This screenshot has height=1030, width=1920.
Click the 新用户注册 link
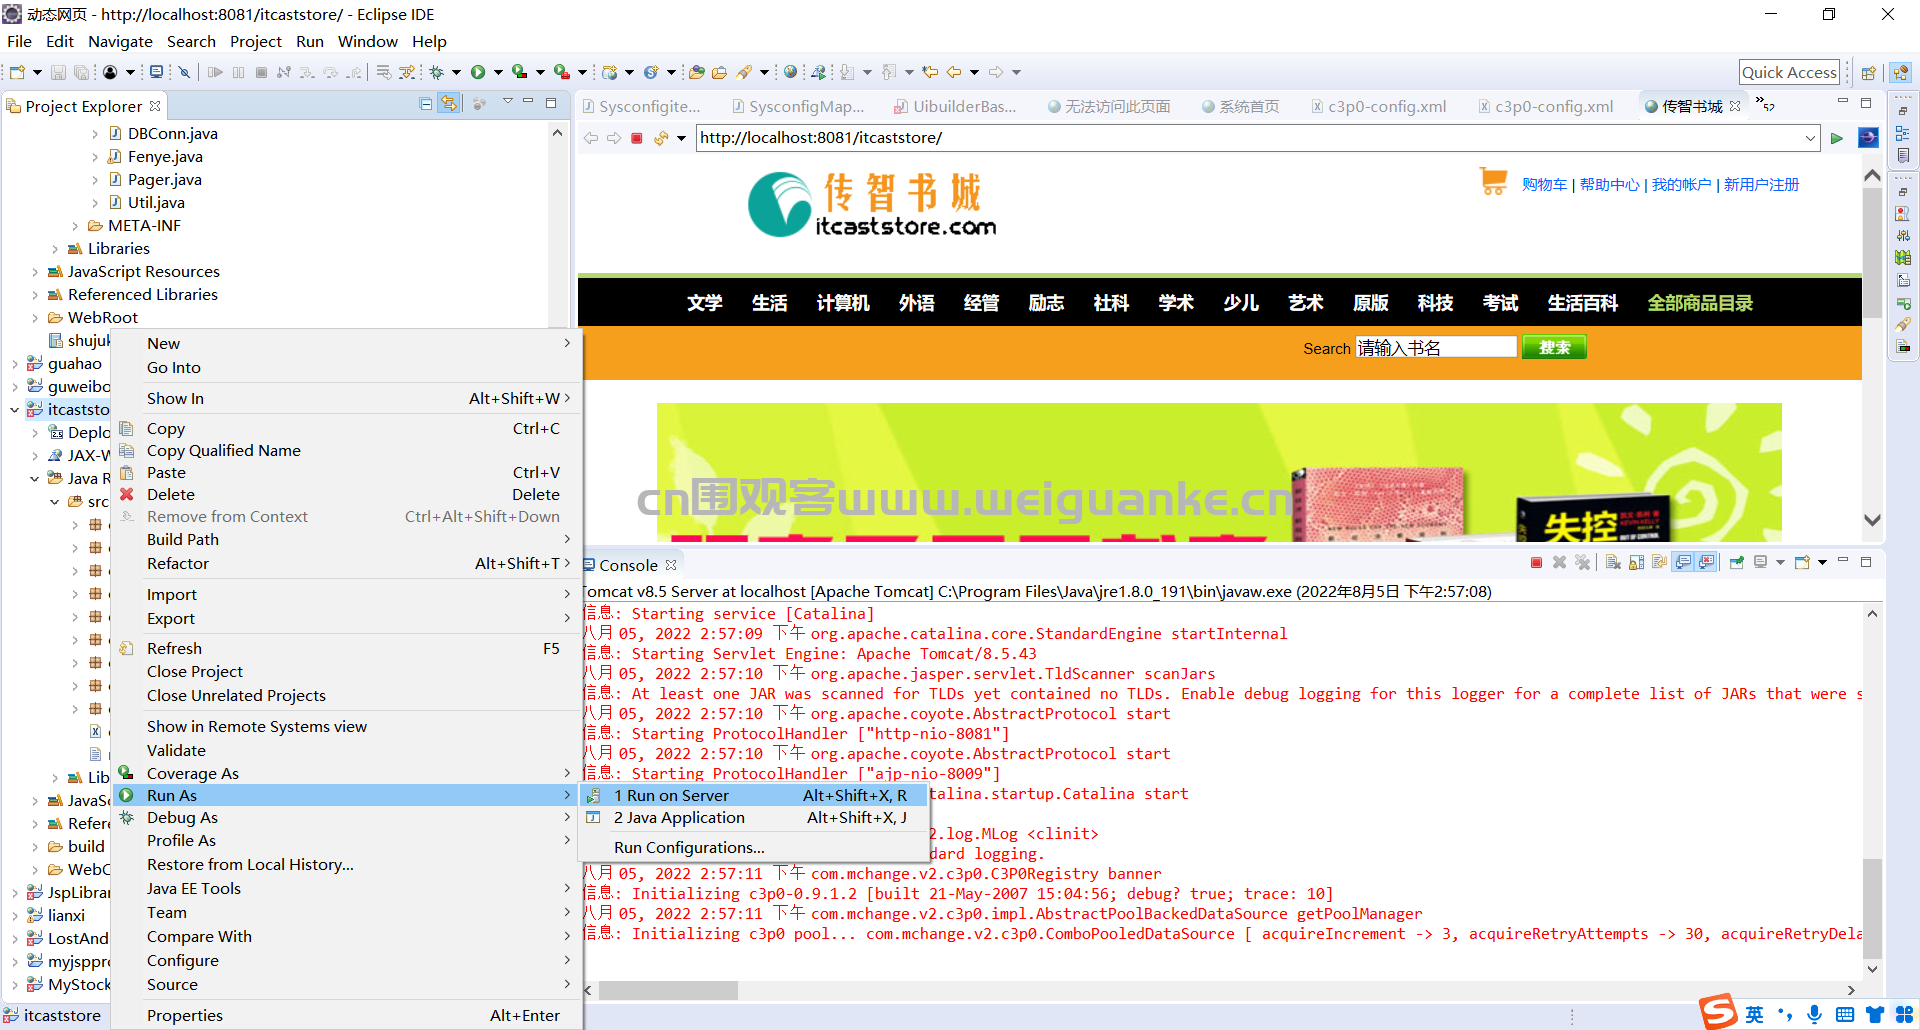[x=1761, y=185]
